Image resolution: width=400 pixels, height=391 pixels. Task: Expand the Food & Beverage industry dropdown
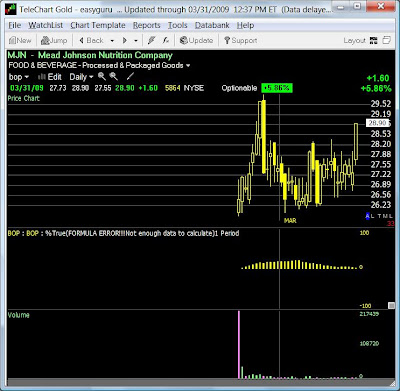[188, 66]
